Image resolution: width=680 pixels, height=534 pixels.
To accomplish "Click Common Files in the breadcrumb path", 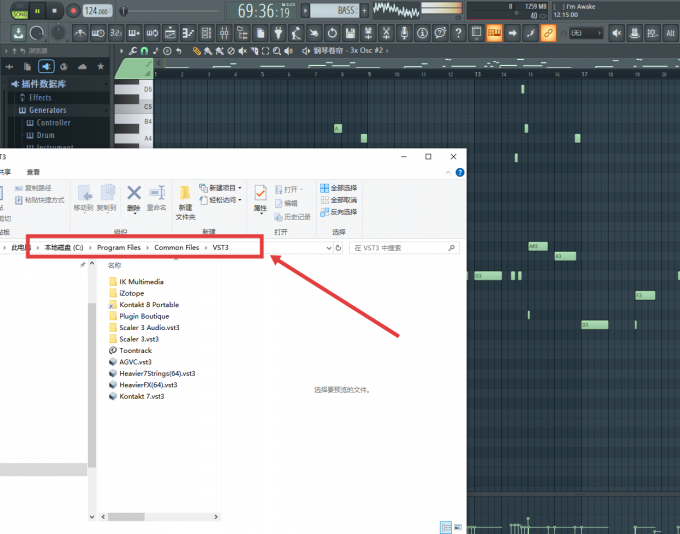I will (177, 247).
